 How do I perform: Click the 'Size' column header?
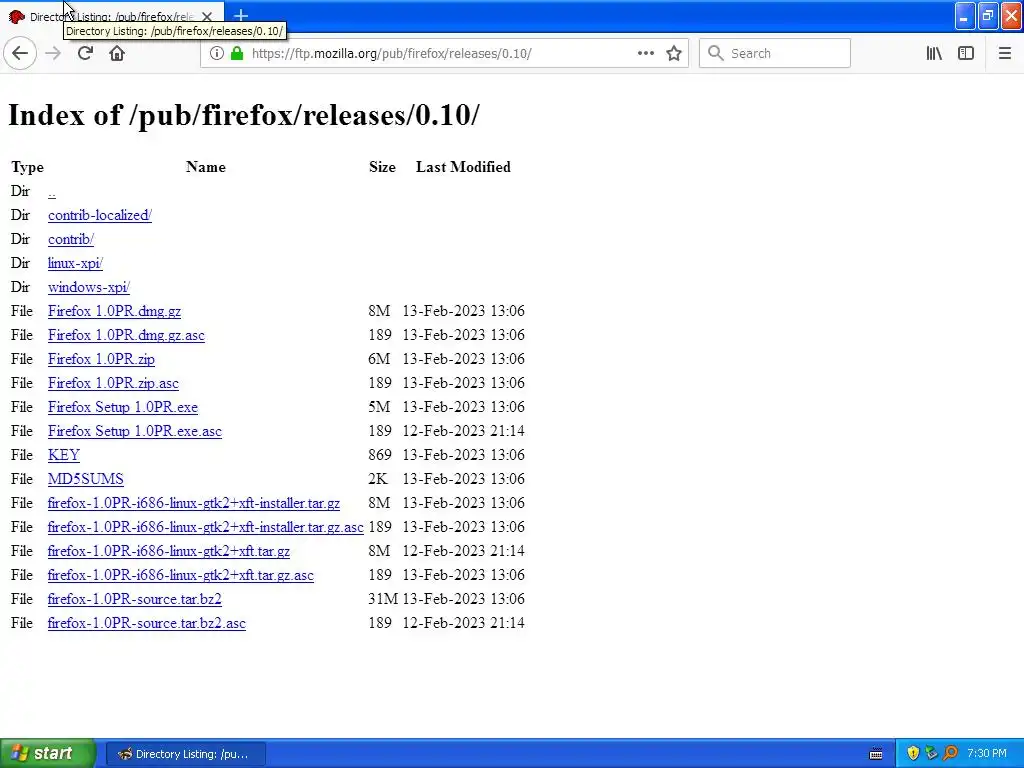point(382,167)
